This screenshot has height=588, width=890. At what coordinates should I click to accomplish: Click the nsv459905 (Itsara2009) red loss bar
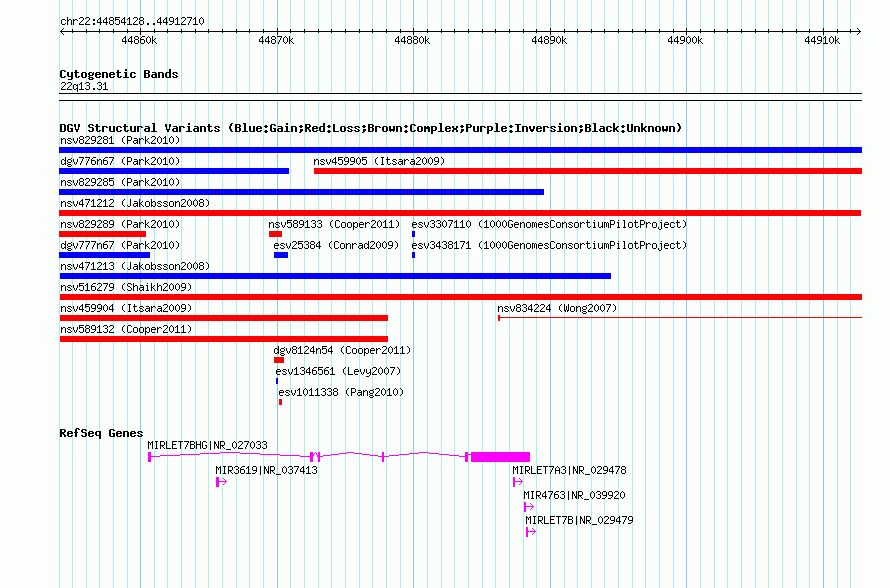588,171
